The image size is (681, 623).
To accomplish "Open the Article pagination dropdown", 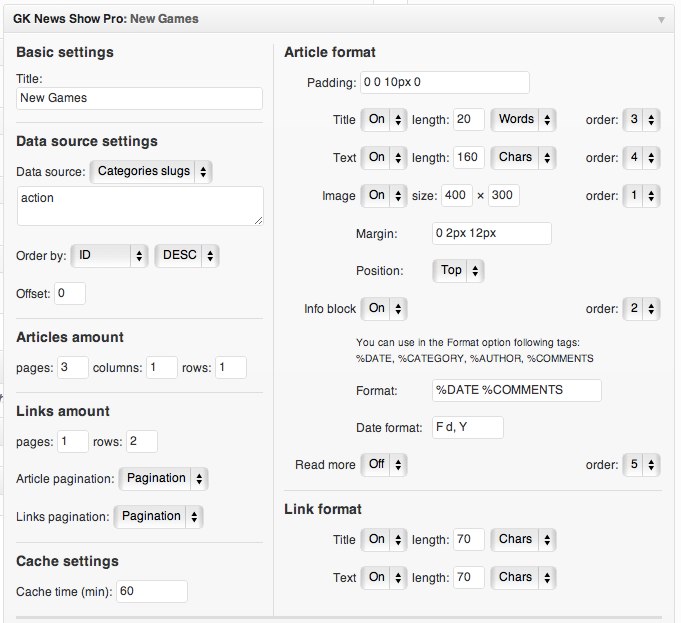I will pos(163,478).
